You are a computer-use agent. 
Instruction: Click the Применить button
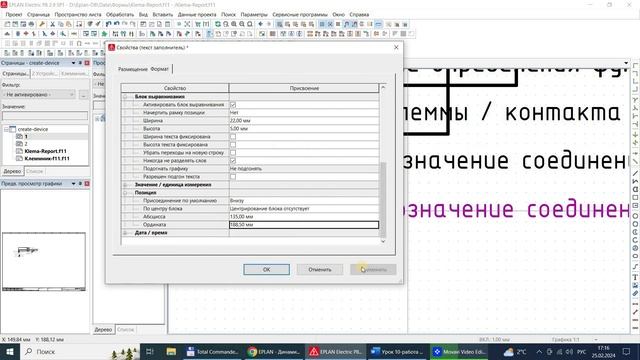(x=373, y=269)
